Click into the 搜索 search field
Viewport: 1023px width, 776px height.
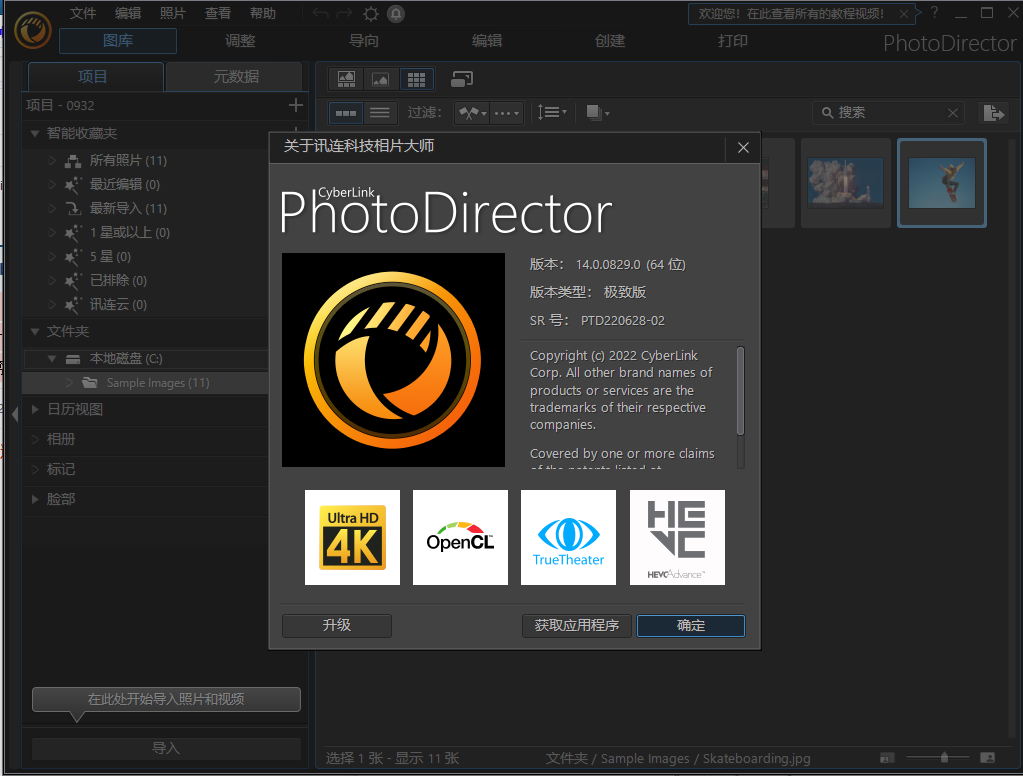point(889,113)
